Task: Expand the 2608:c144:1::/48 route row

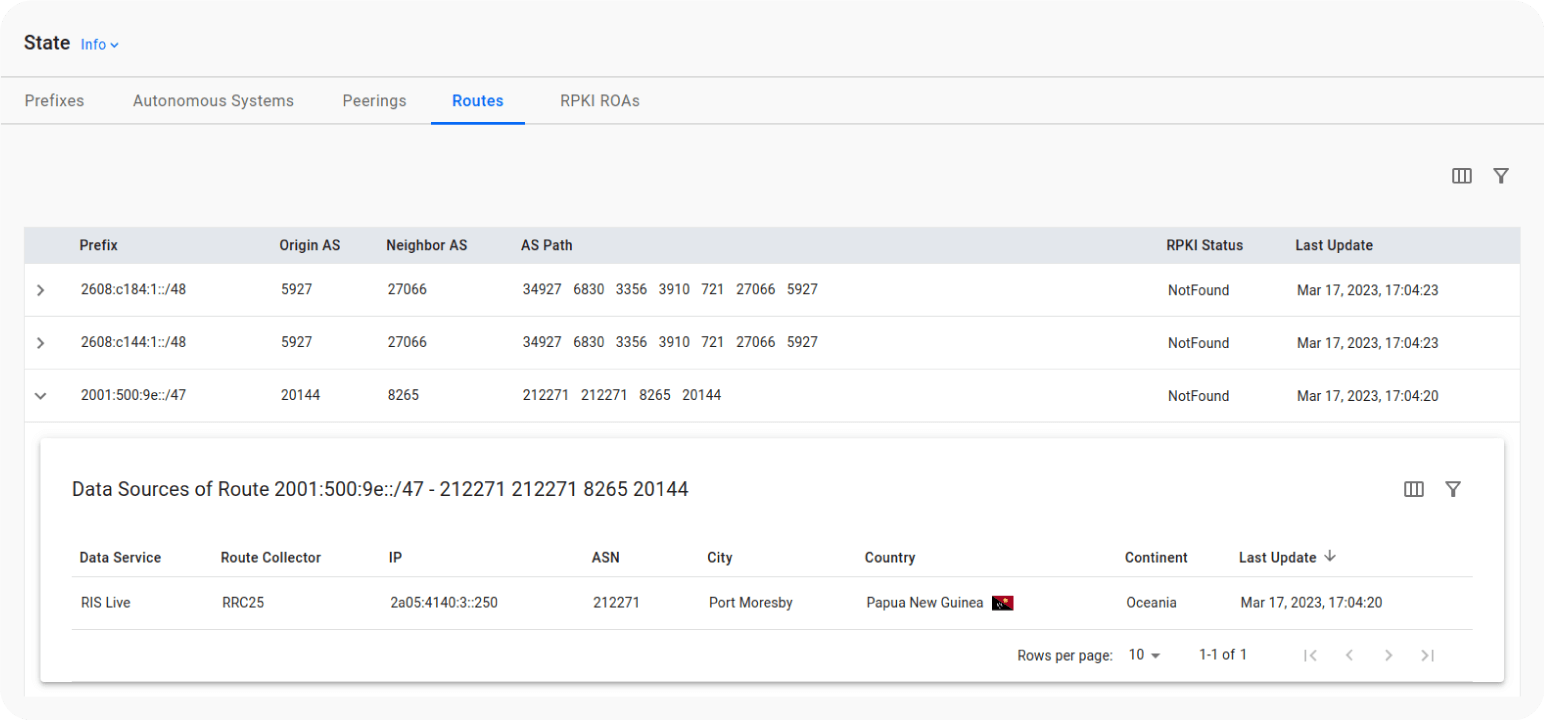Action: click(40, 343)
